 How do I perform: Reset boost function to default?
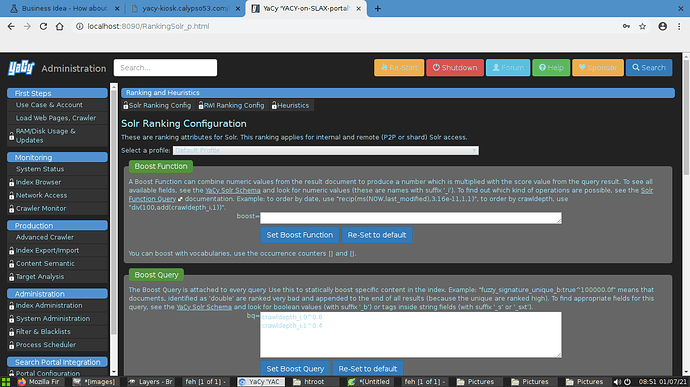377,235
